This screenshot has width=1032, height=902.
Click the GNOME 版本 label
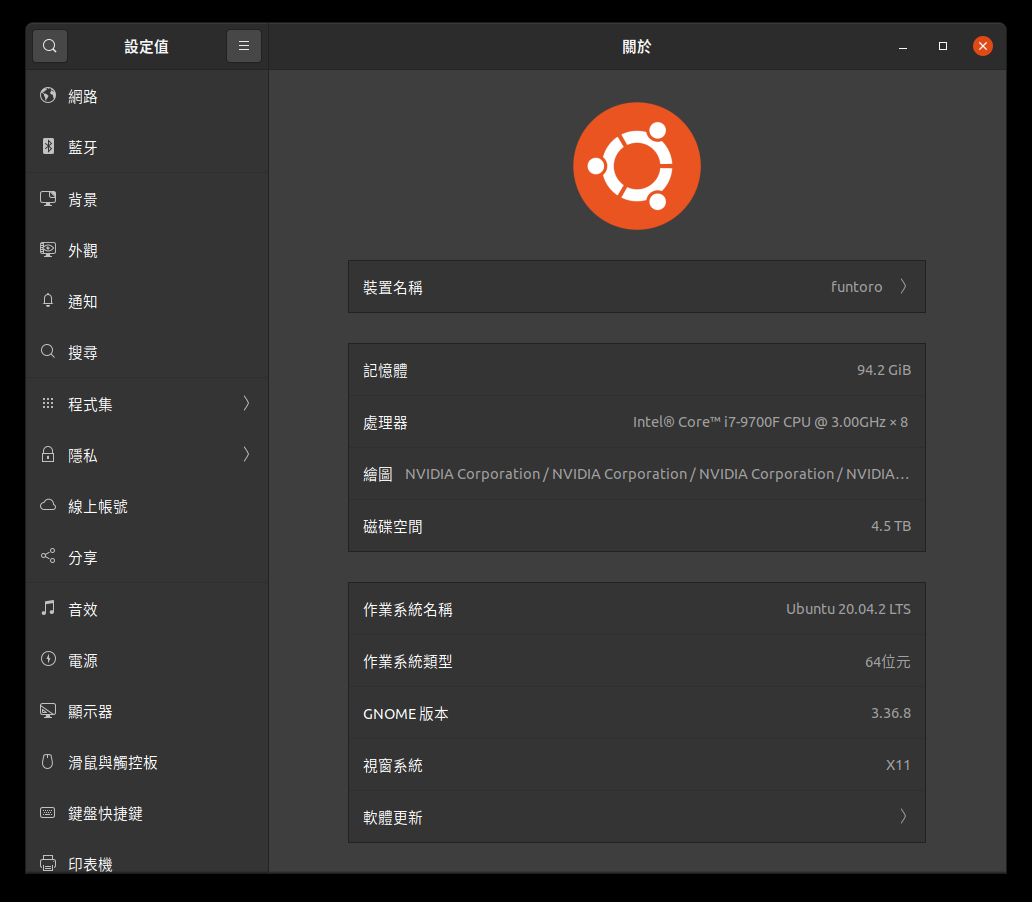pyautogui.click(x=405, y=714)
